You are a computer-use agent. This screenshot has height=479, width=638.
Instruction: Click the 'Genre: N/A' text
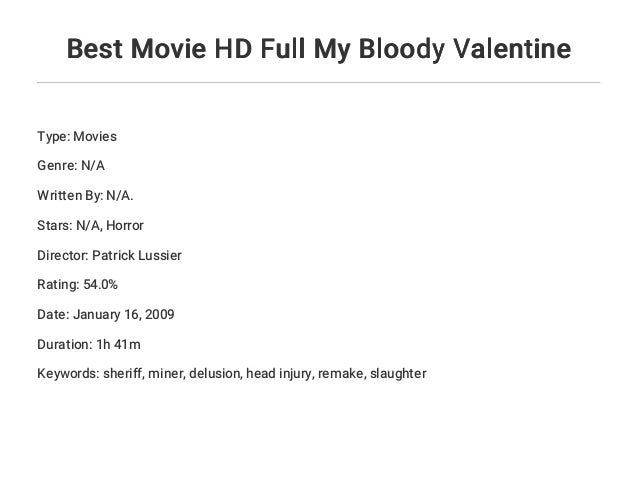tap(71, 166)
